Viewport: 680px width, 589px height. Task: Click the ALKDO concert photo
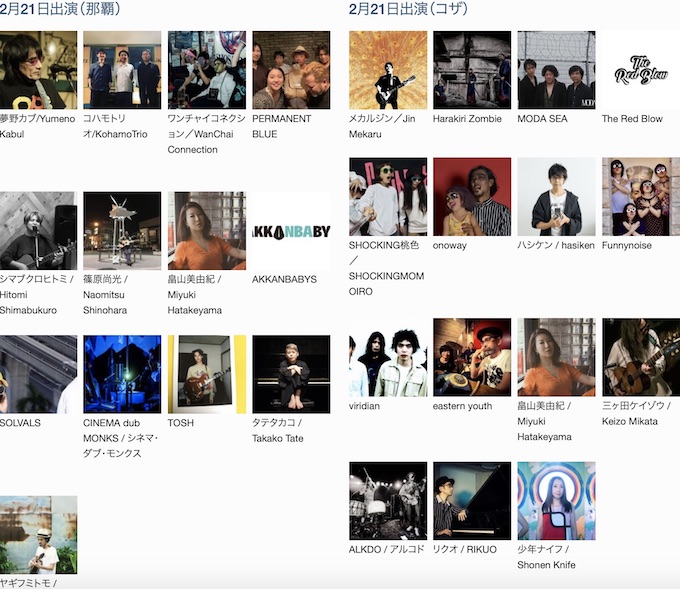pos(388,501)
